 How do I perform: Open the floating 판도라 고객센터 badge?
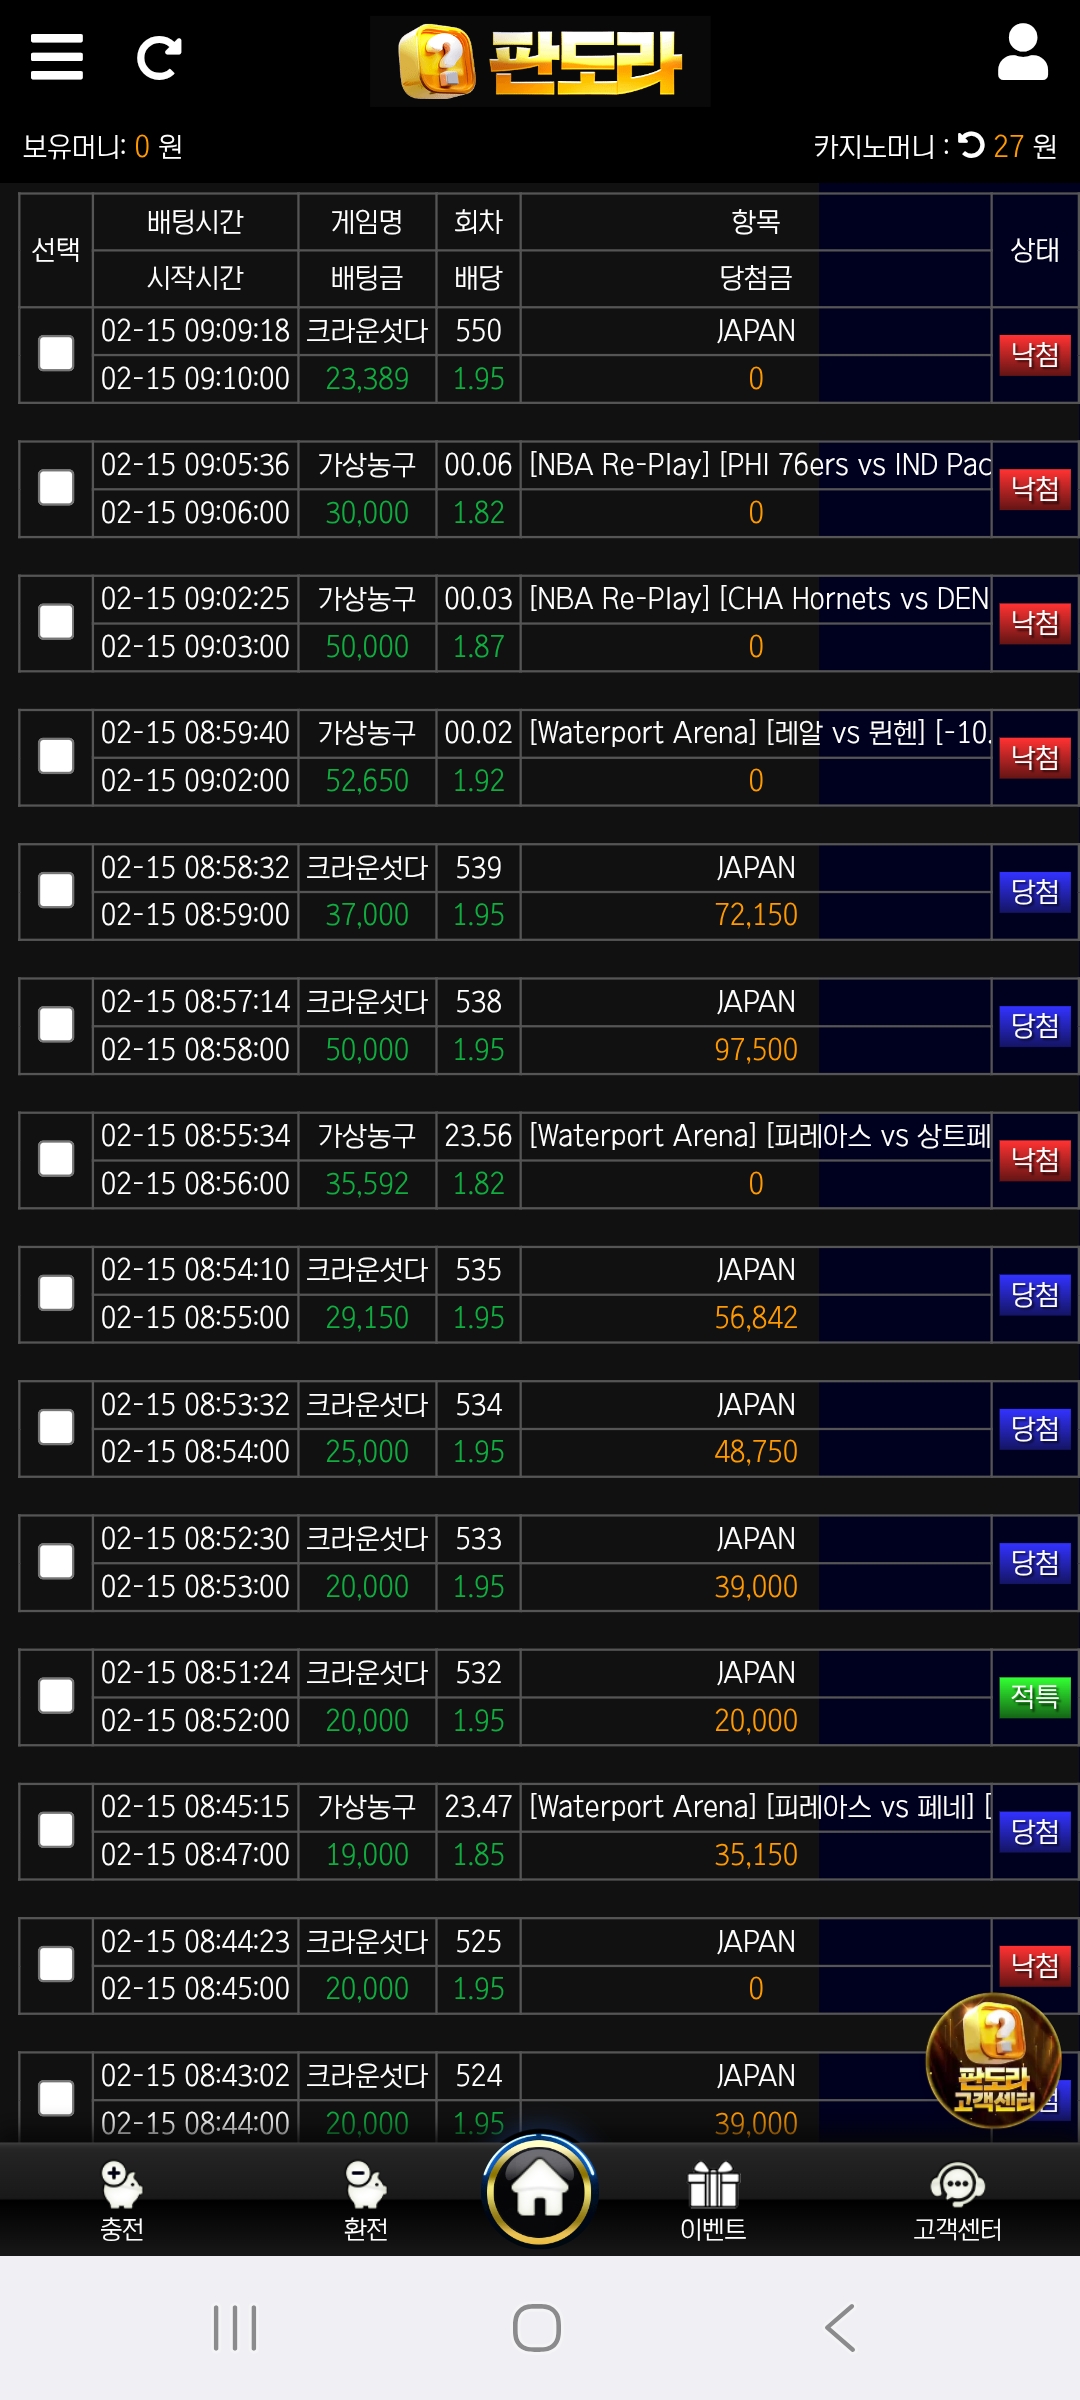(993, 2060)
